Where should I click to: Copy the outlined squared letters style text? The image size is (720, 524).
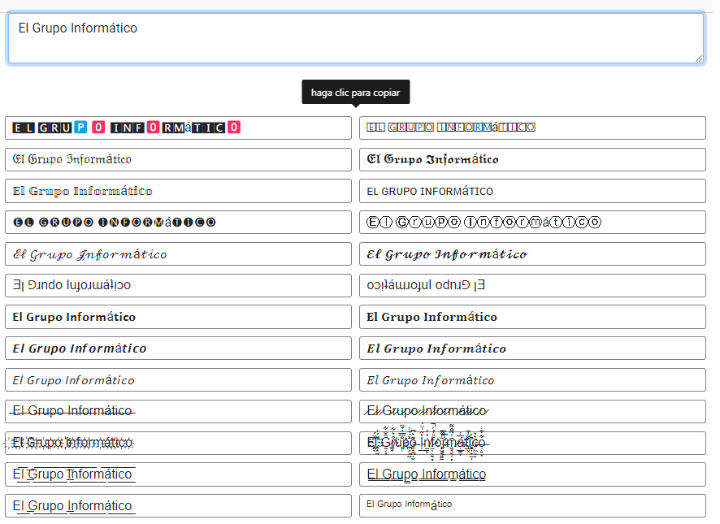[x=532, y=128]
